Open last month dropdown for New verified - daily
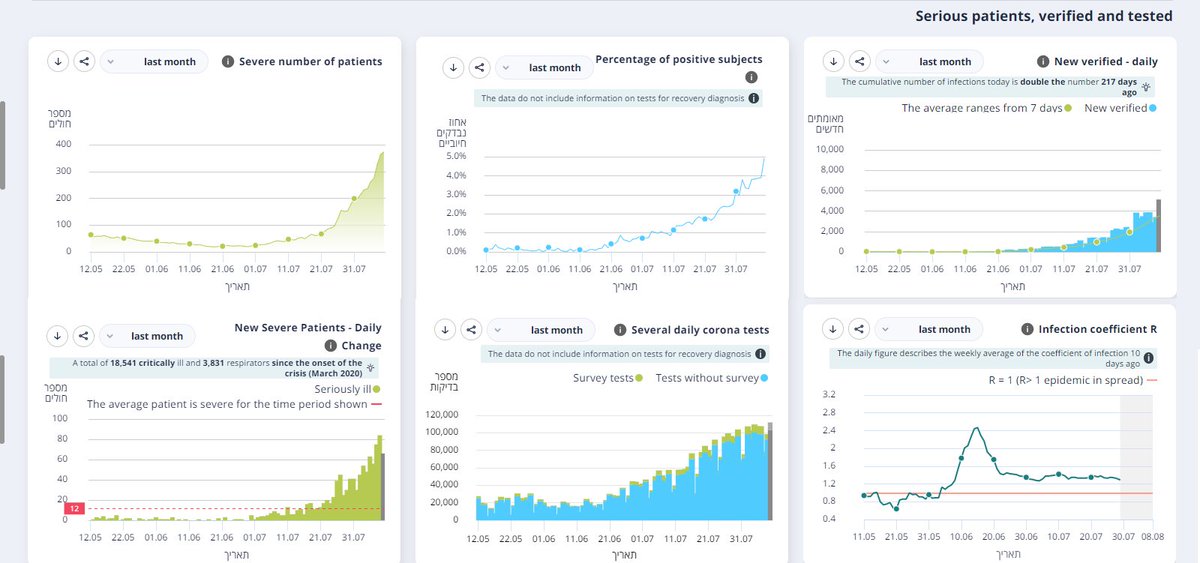This screenshot has height=563, width=1200. (x=930, y=61)
